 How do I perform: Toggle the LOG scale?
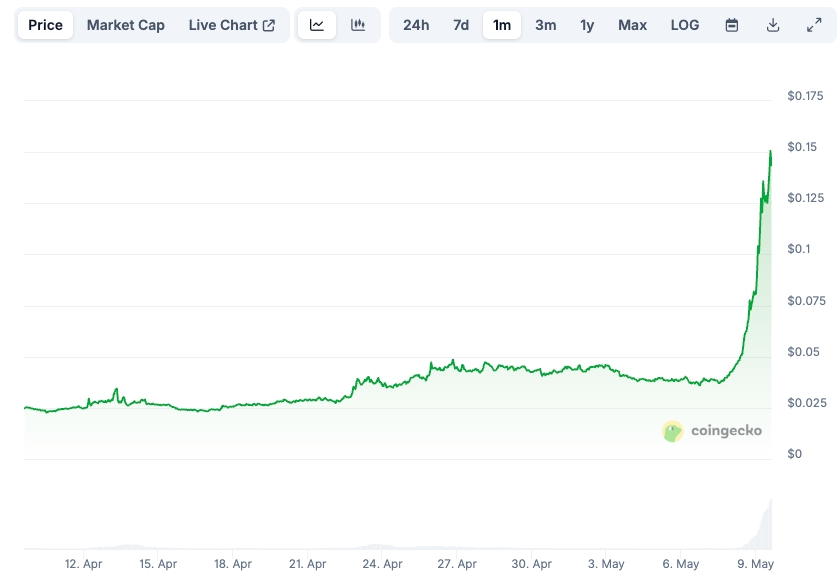coord(685,25)
